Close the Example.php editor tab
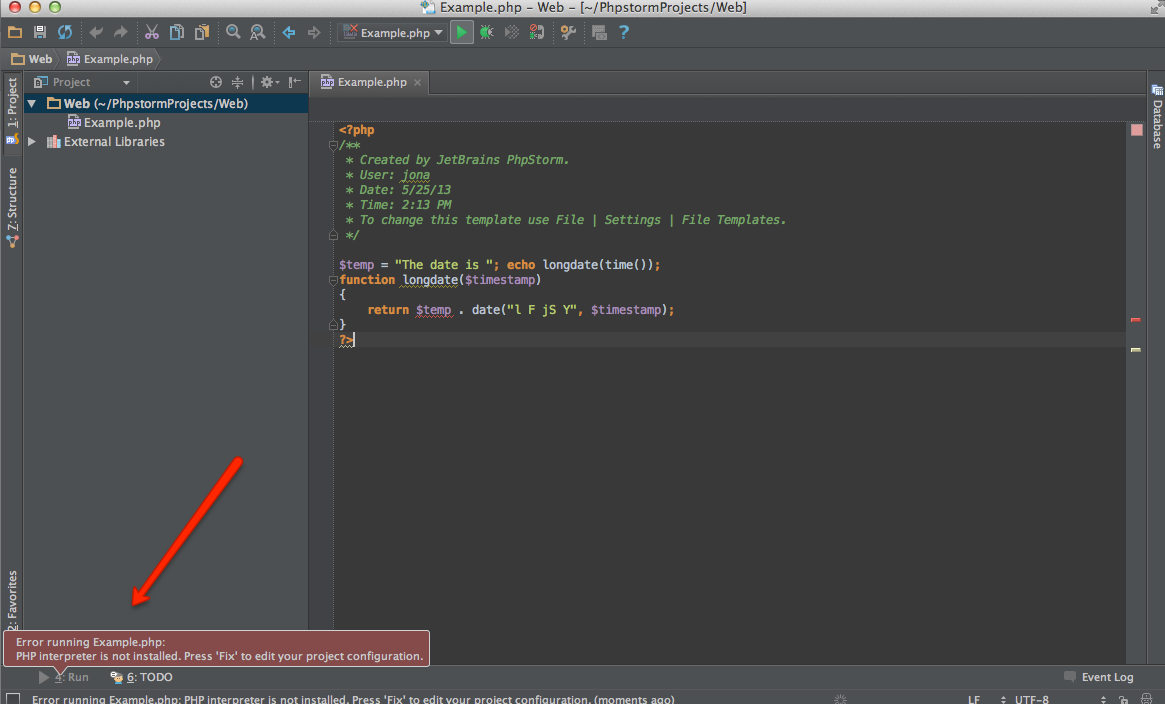 coord(418,82)
